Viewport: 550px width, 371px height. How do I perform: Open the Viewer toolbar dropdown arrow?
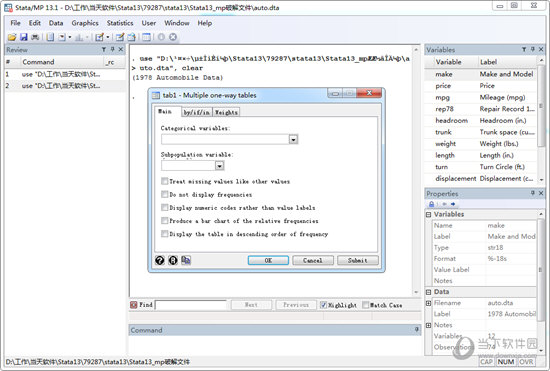pyautogui.click(x=70, y=37)
